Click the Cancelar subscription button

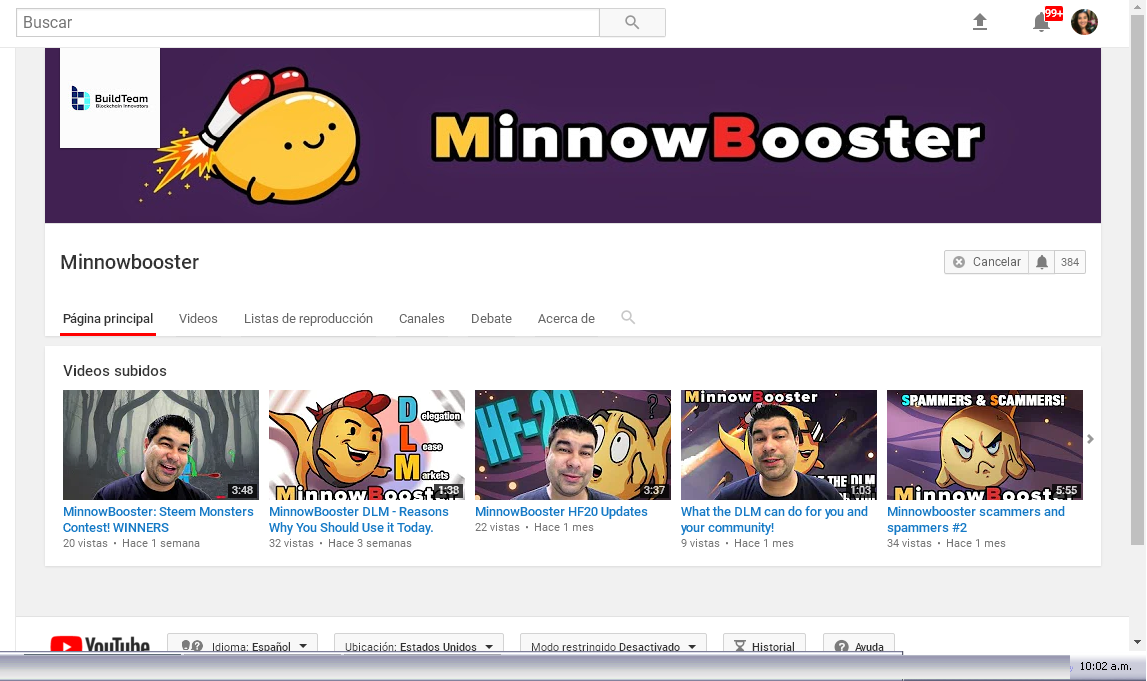tap(987, 262)
